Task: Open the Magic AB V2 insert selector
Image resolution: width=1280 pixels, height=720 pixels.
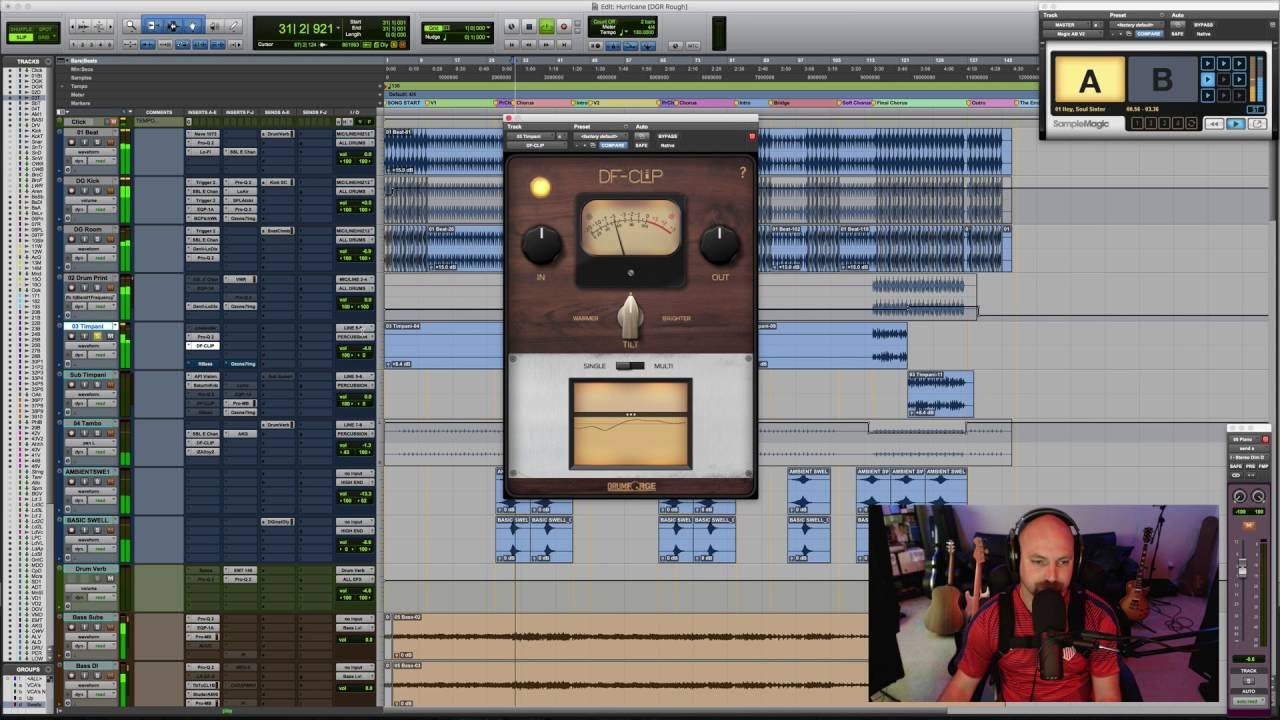Action: click(x=1072, y=34)
